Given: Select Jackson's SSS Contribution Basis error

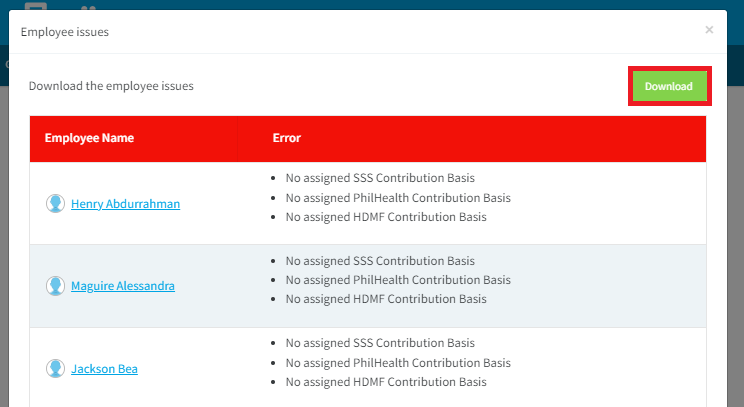Looking at the screenshot, I should [380, 343].
